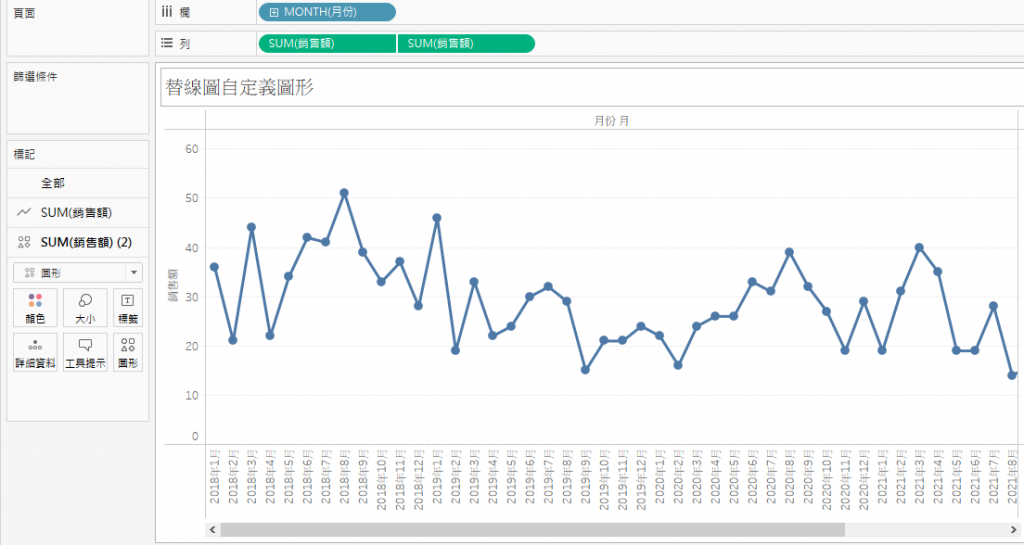Viewport: 1024px width, 545px height.
Task: Click the line icon beside SUM(銷售額)
Action: (24, 213)
